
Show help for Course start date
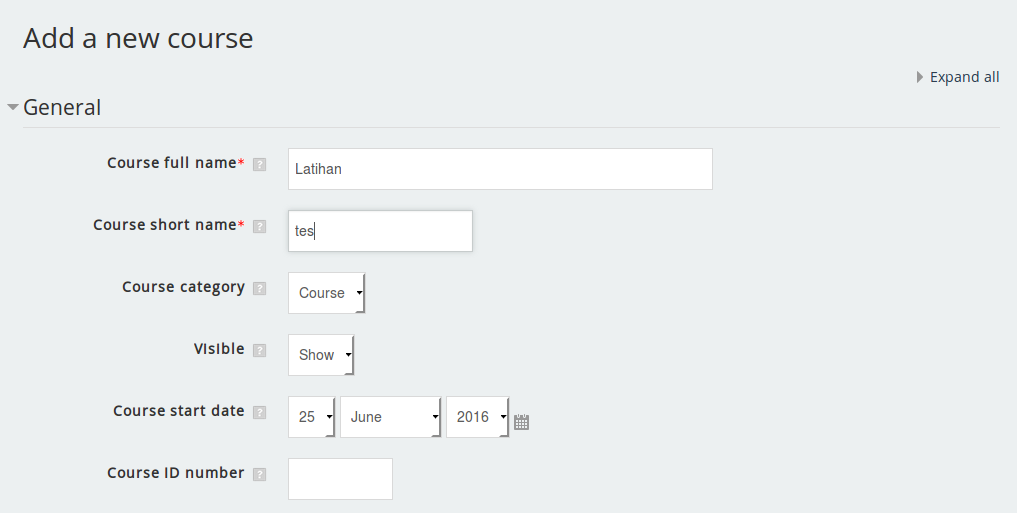pos(260,412)
